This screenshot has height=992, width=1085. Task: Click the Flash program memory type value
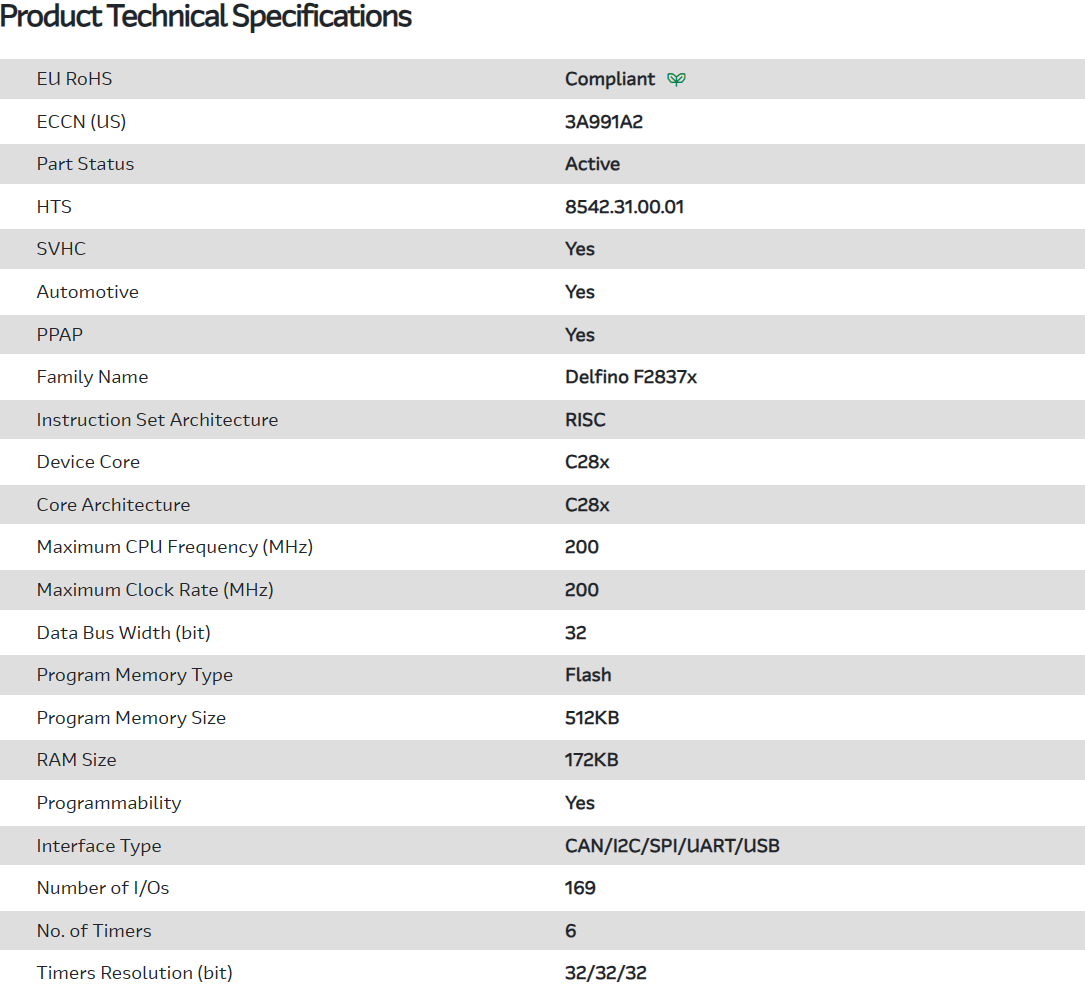click(x=588, y=675)
